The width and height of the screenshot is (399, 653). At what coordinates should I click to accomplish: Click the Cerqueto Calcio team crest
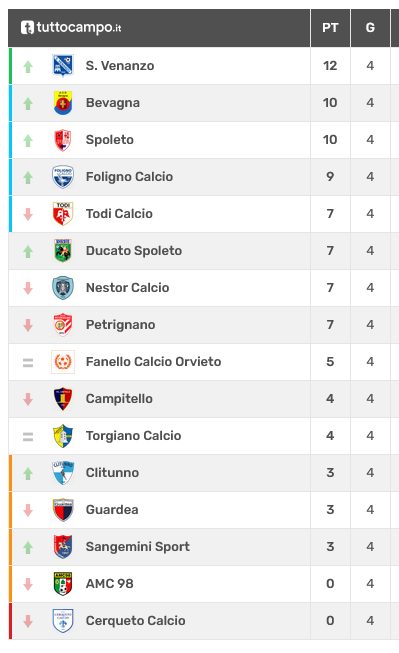[x=63, y=621]
